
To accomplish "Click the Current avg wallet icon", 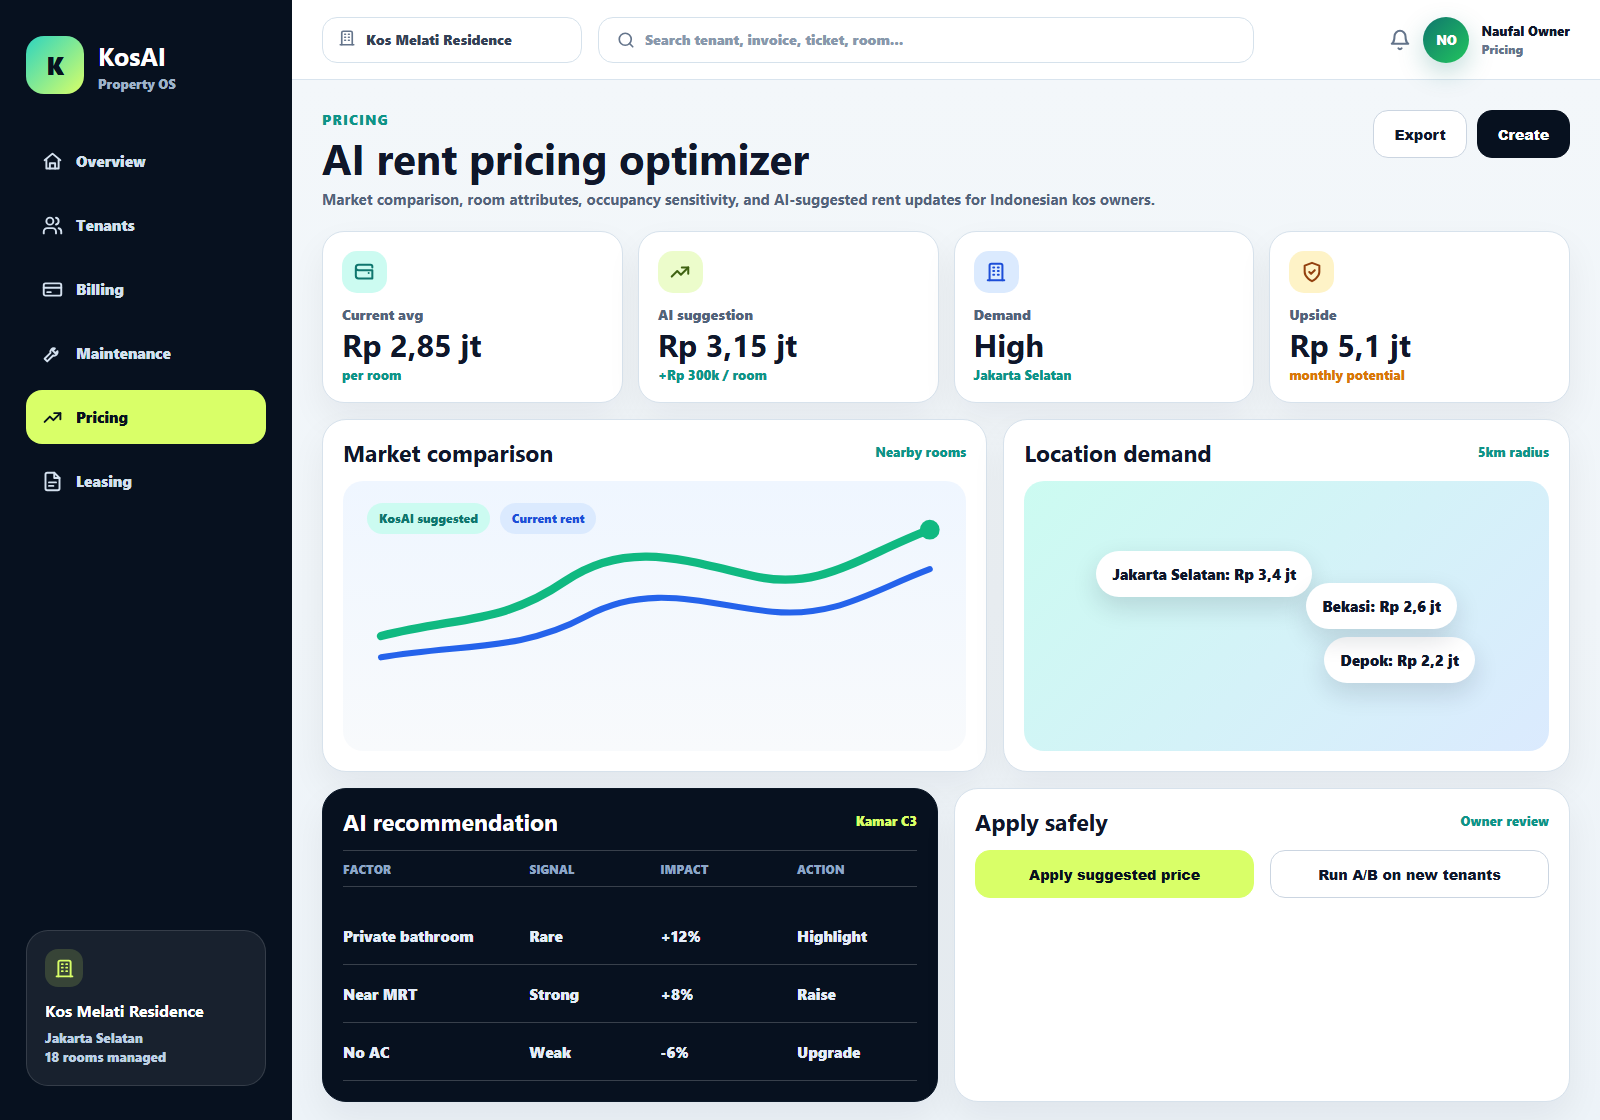I will click(x=364, y=272).
